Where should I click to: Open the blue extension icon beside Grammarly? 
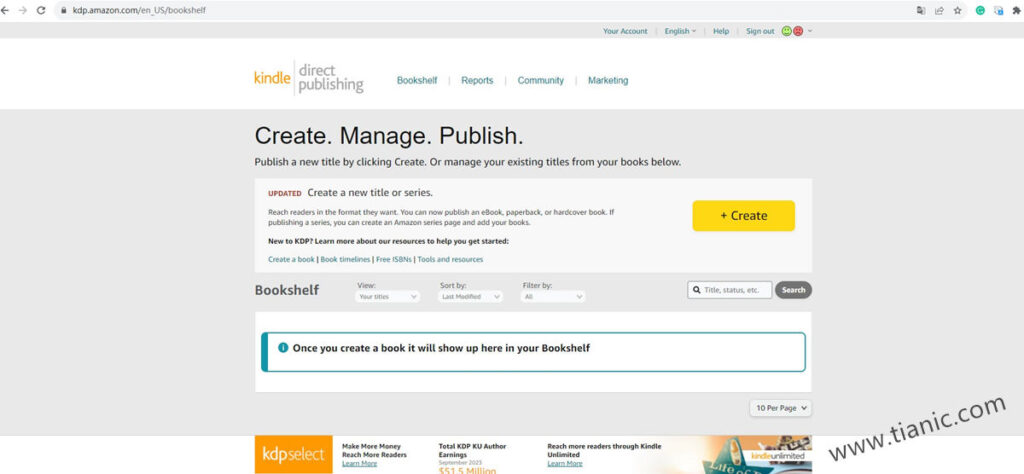(x=999, y=10)
